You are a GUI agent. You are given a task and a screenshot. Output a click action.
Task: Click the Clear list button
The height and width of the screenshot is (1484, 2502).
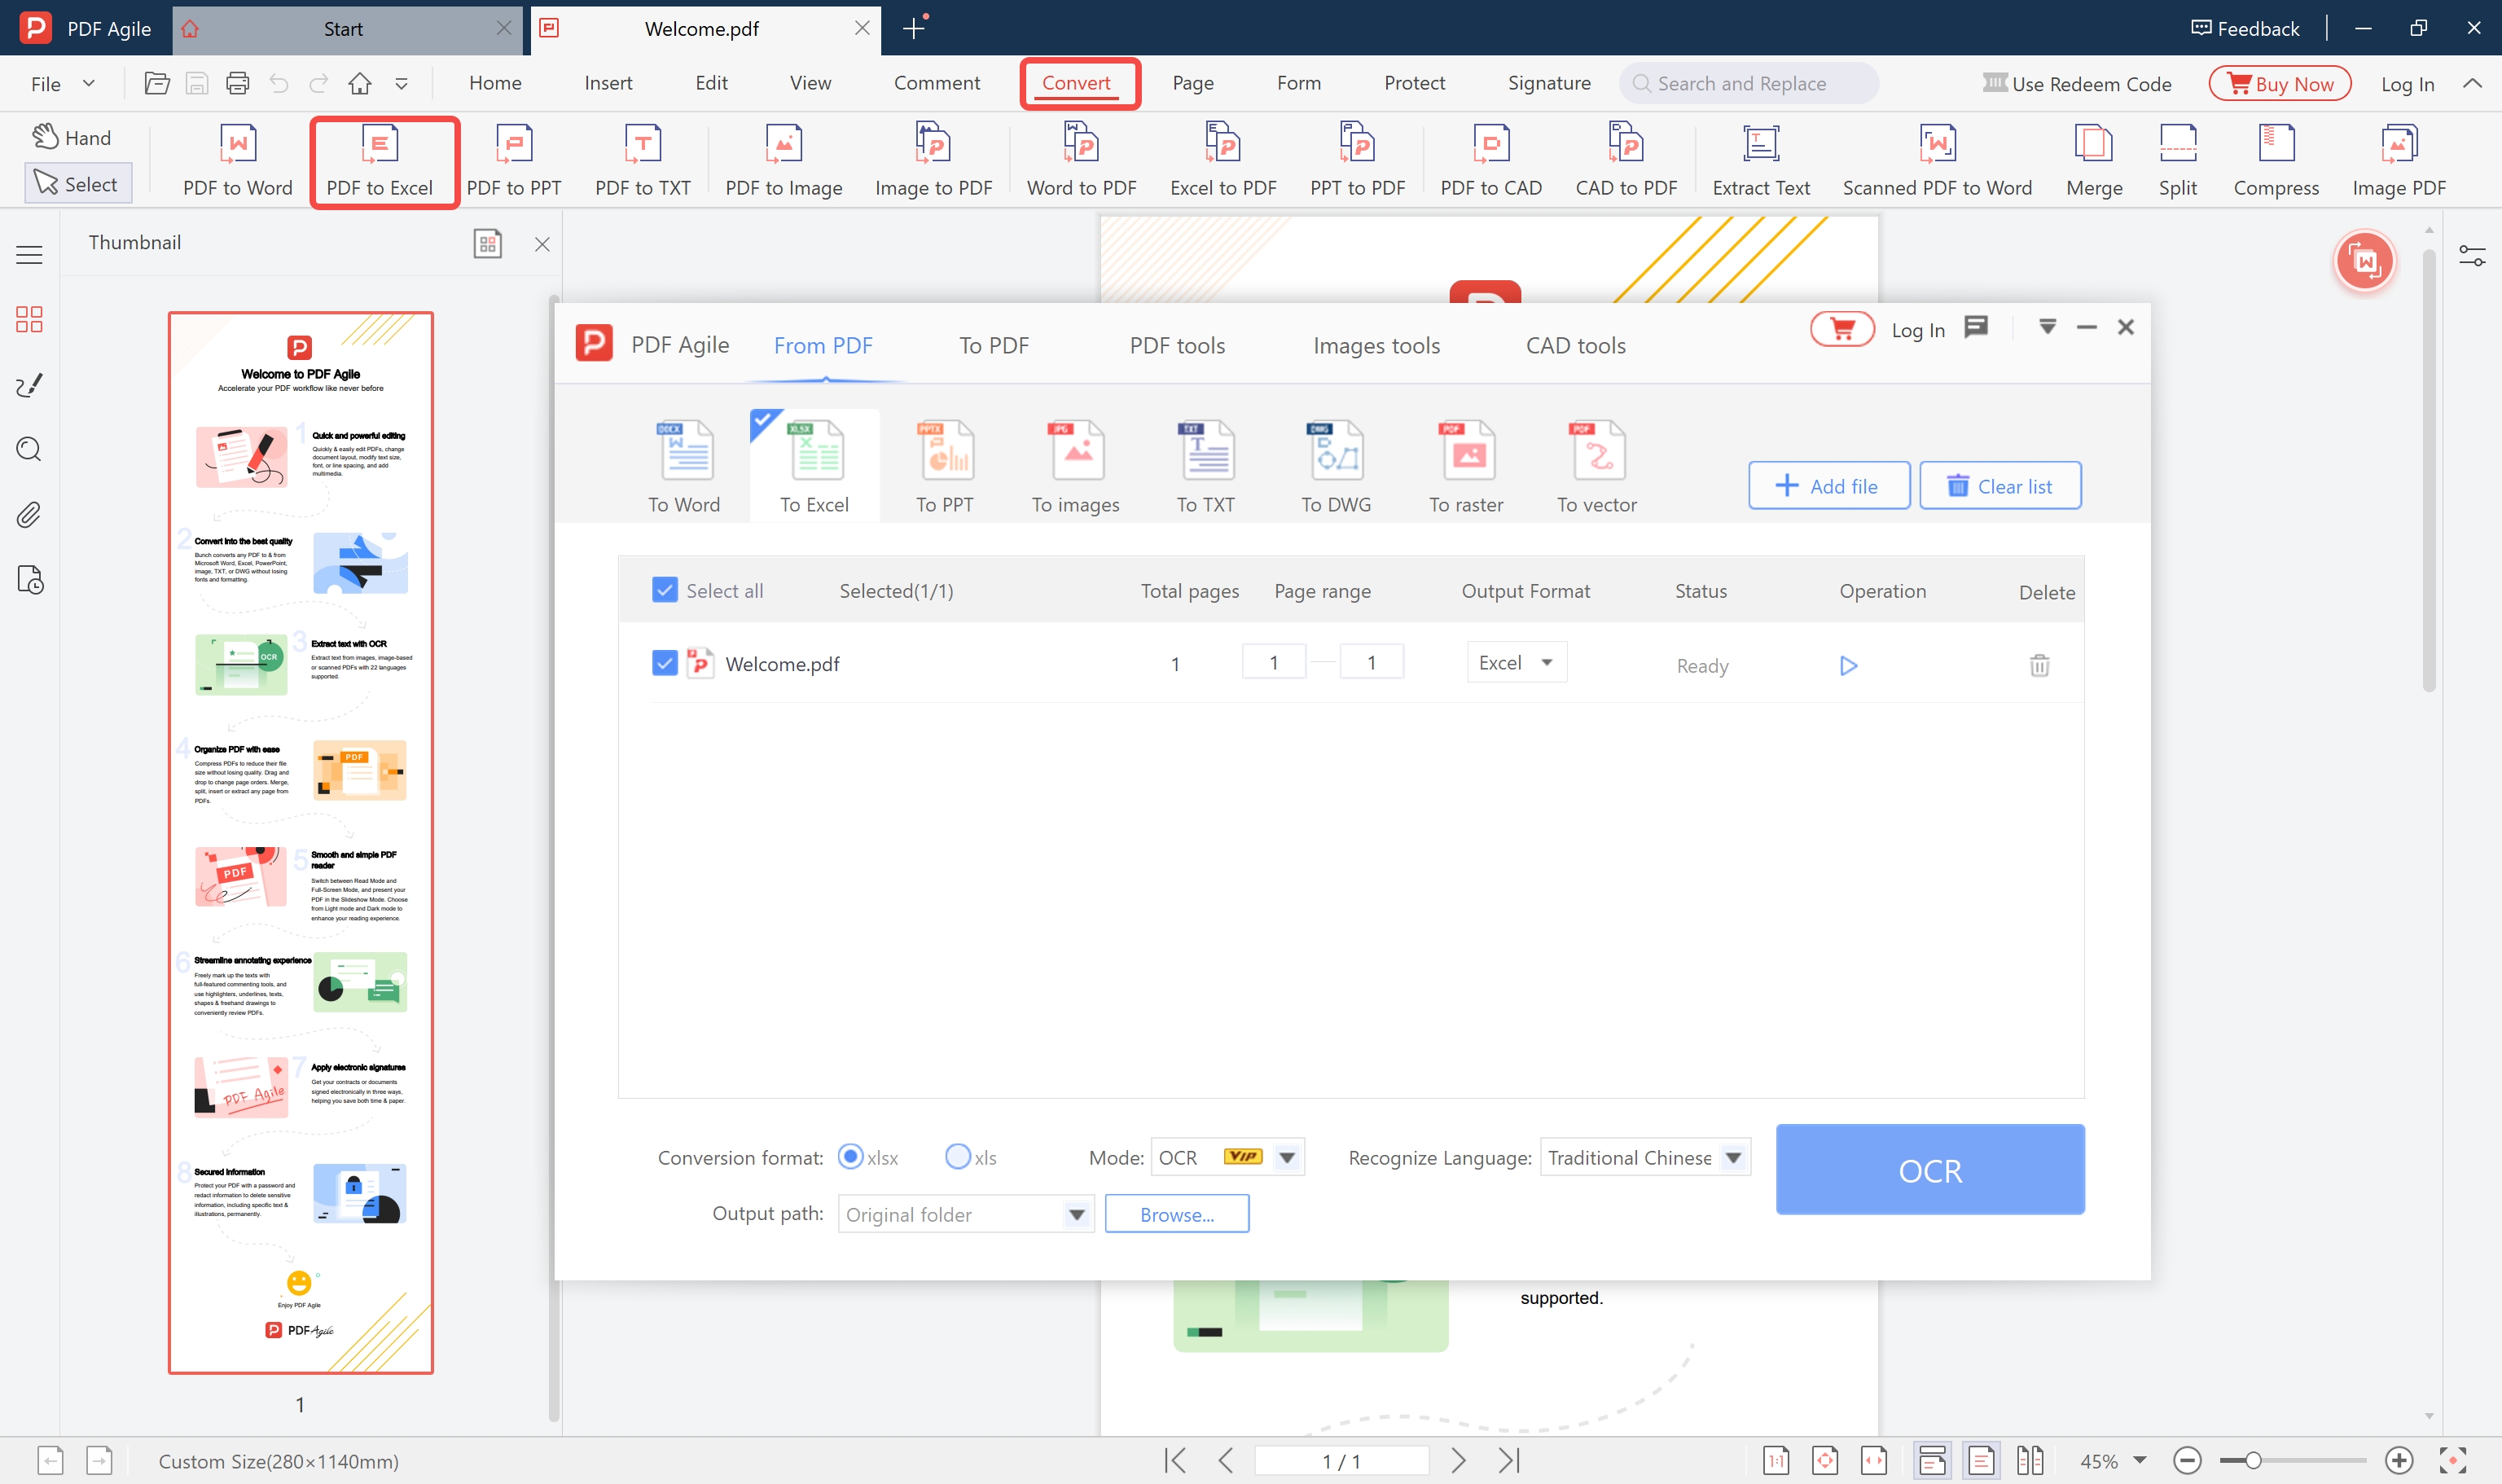pos(2000,485)
